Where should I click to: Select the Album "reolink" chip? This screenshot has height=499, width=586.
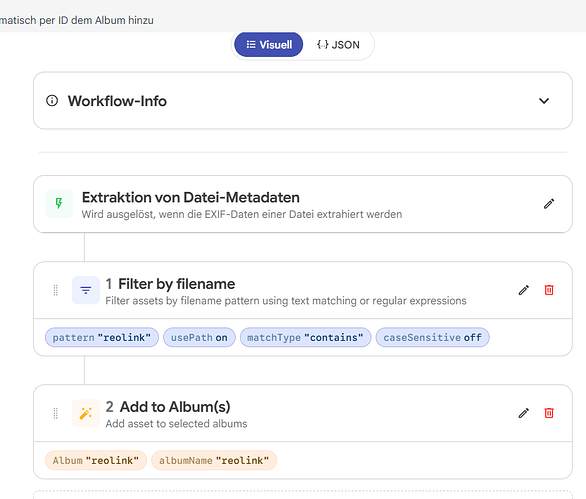click(x=96, y=461)
